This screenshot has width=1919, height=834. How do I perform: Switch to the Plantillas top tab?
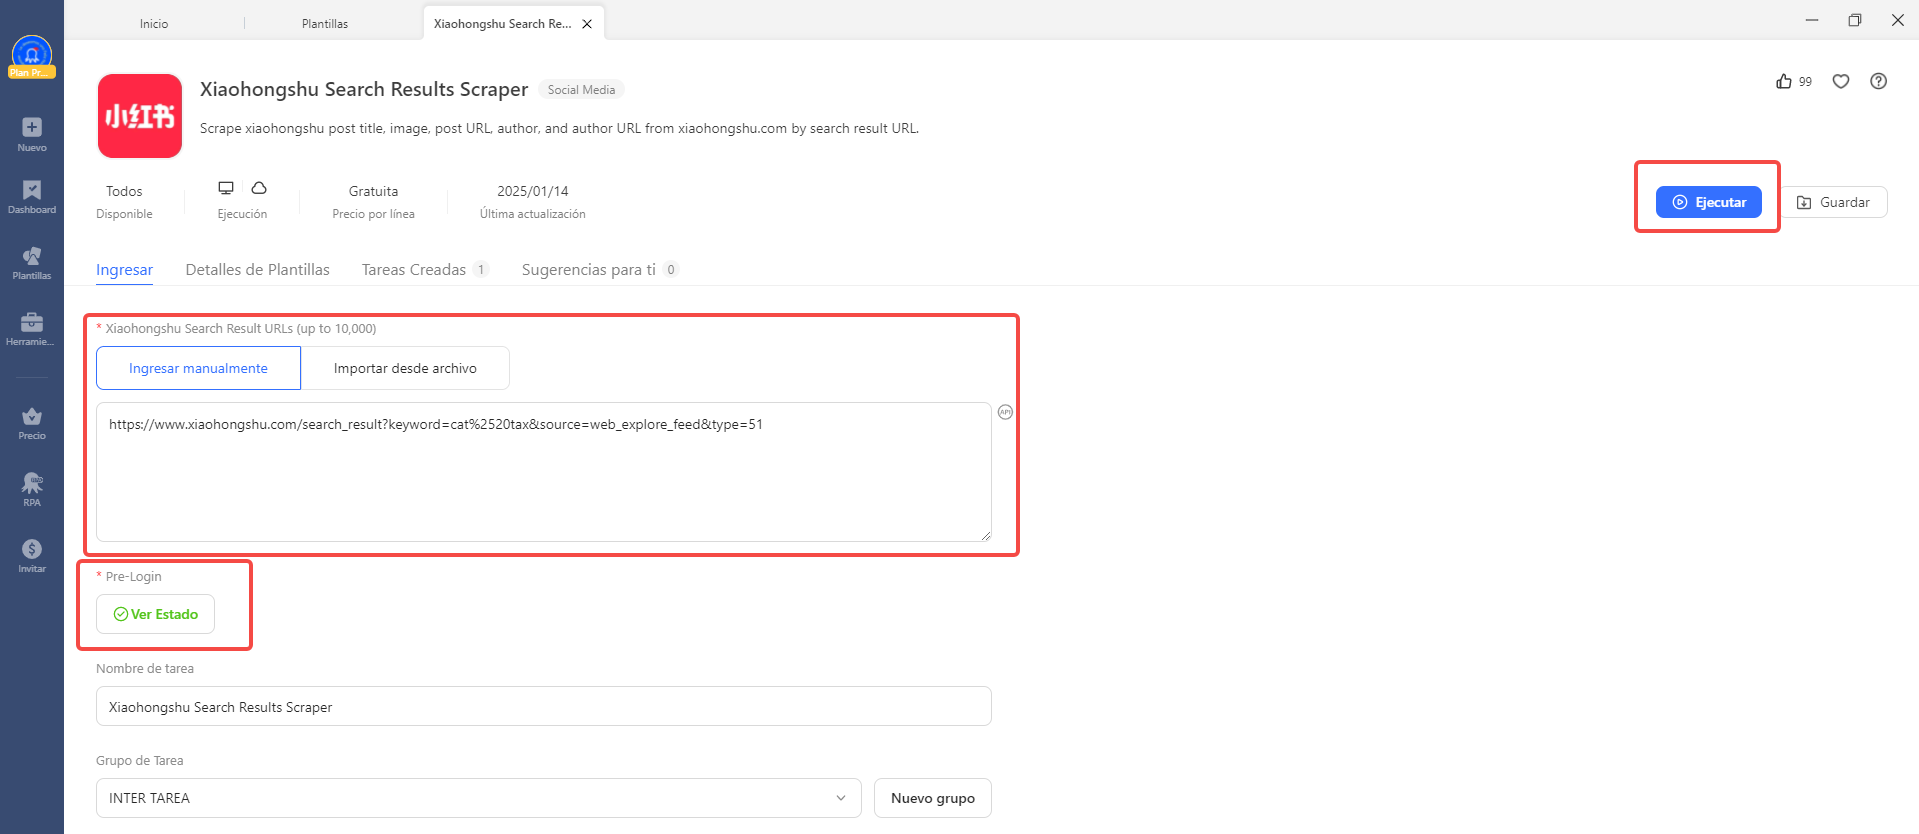(x=325, y=24)
